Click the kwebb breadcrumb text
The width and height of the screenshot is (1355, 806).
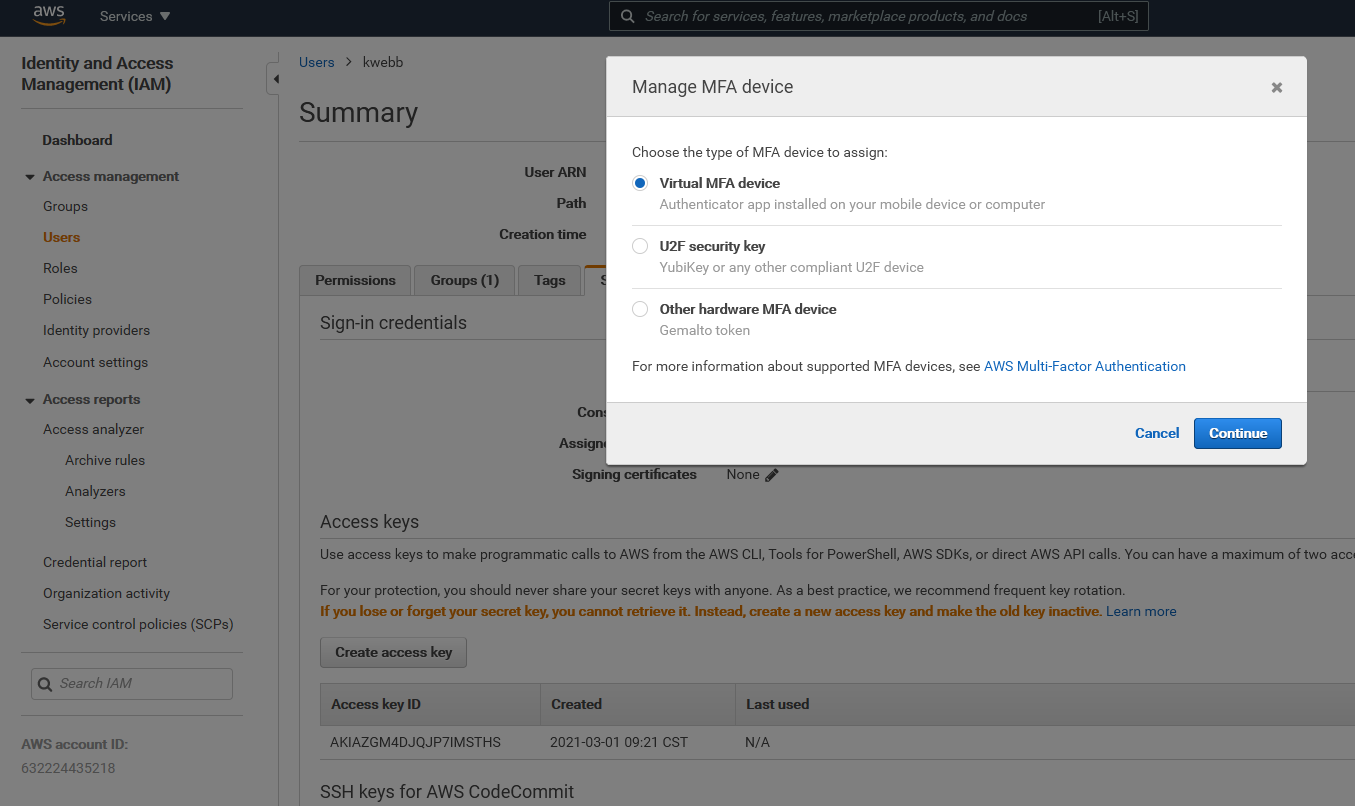(383, 62)
